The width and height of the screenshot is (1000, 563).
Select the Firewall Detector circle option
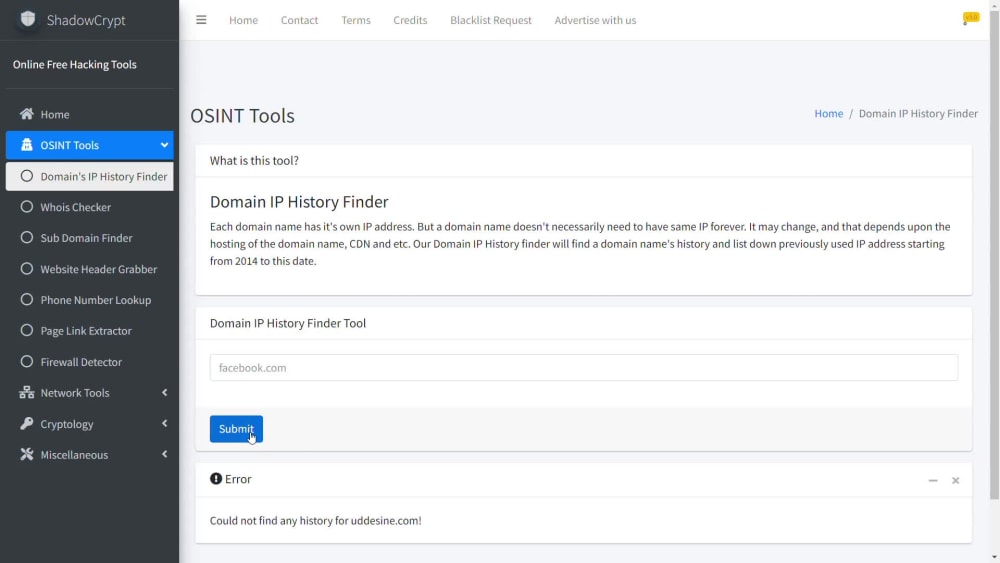[26, 362]
